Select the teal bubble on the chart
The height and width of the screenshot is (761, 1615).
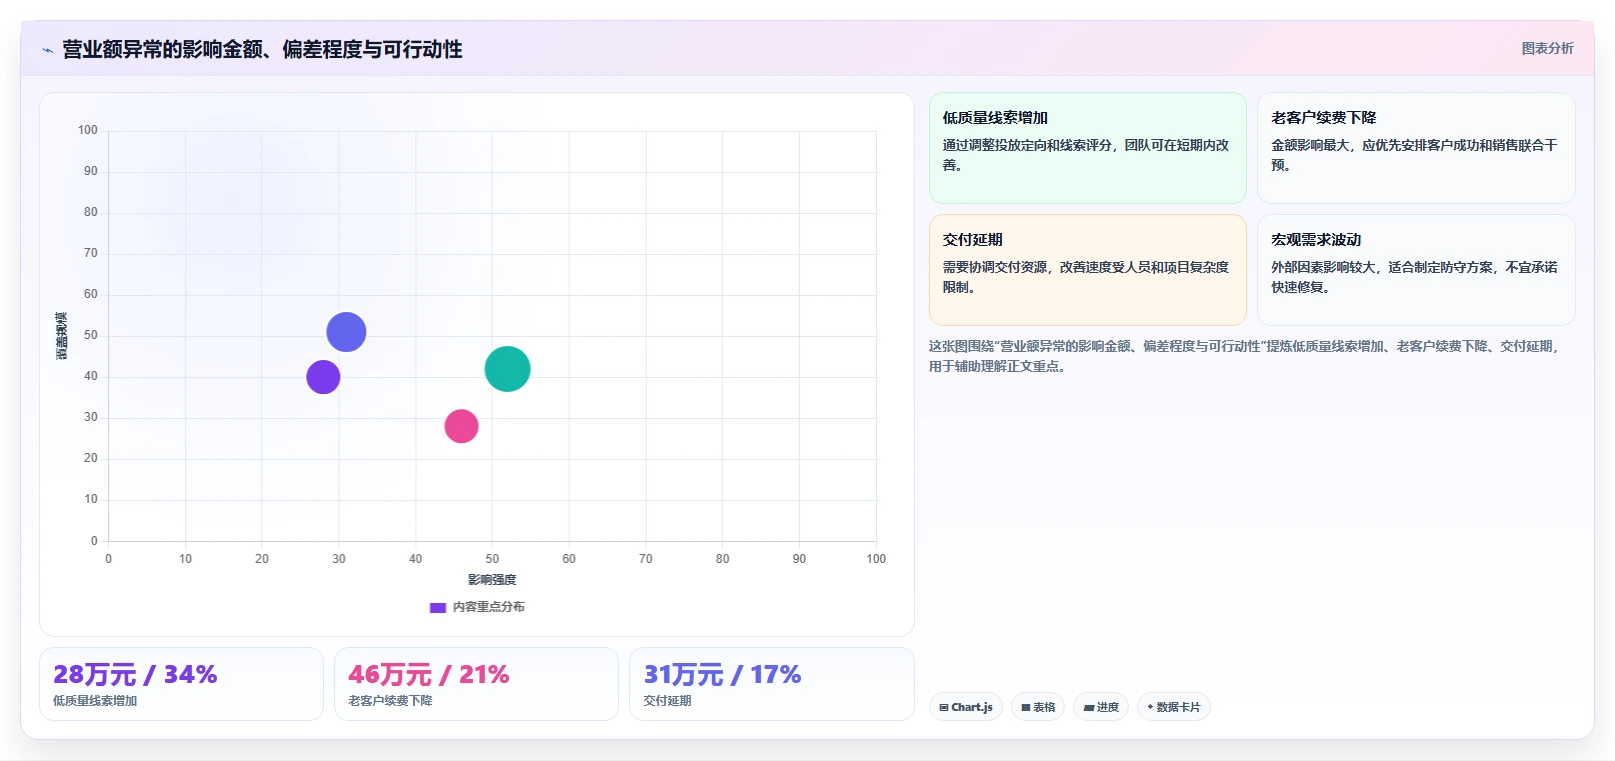pos(507,369)
